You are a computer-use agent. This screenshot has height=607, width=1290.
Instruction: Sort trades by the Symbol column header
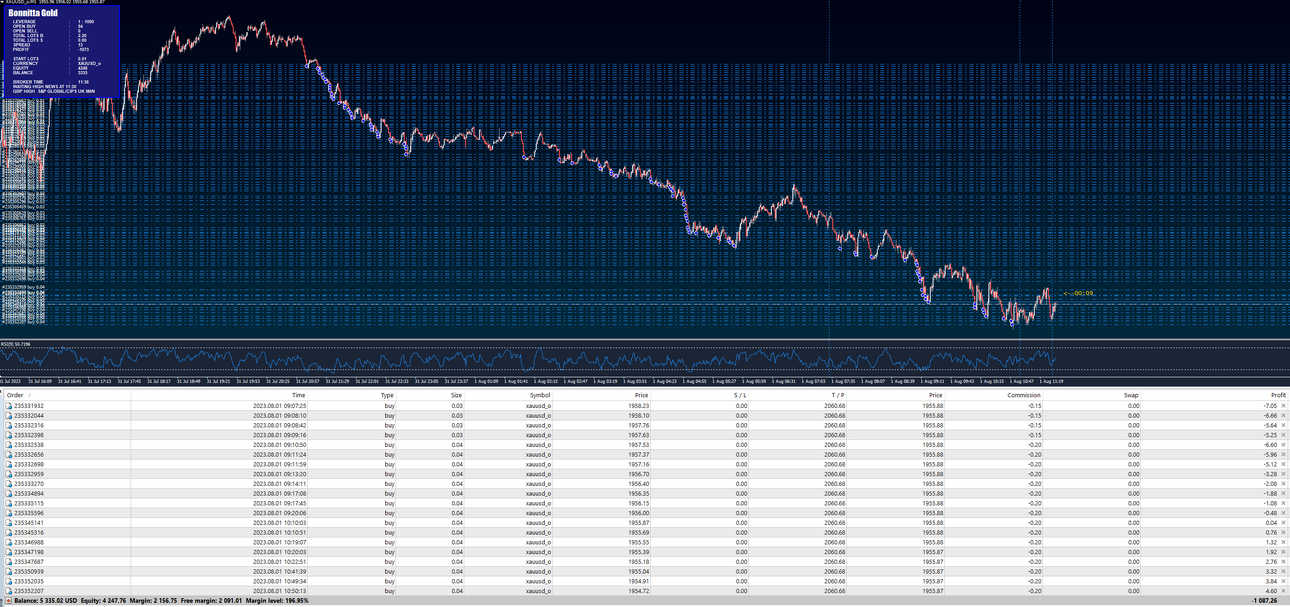(x=539, y=395)
